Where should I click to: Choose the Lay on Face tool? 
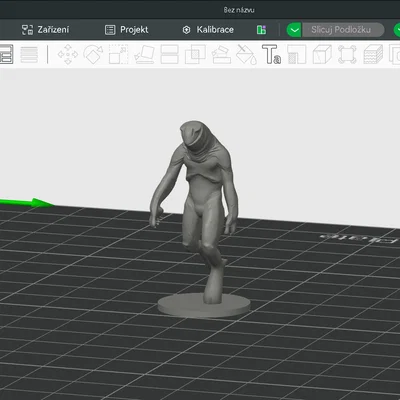point(144,54)
